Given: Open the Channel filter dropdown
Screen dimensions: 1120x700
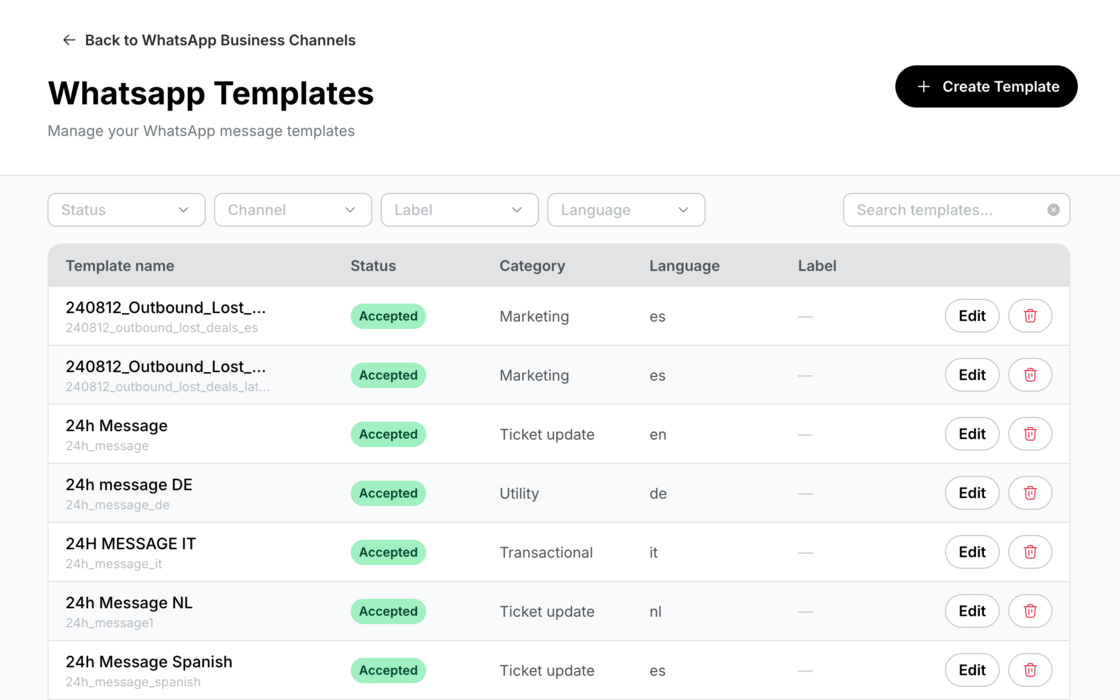Looking at the screenshot, I should click(293, 210).
